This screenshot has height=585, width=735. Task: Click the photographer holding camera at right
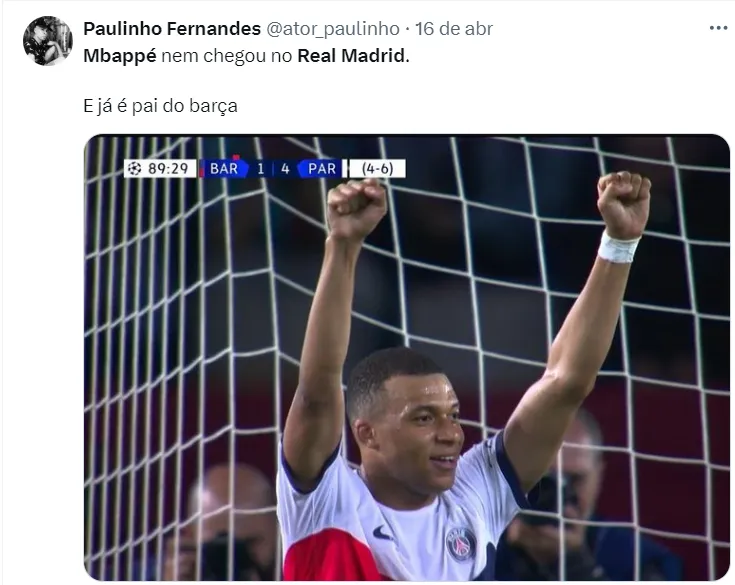pos(581,497)
